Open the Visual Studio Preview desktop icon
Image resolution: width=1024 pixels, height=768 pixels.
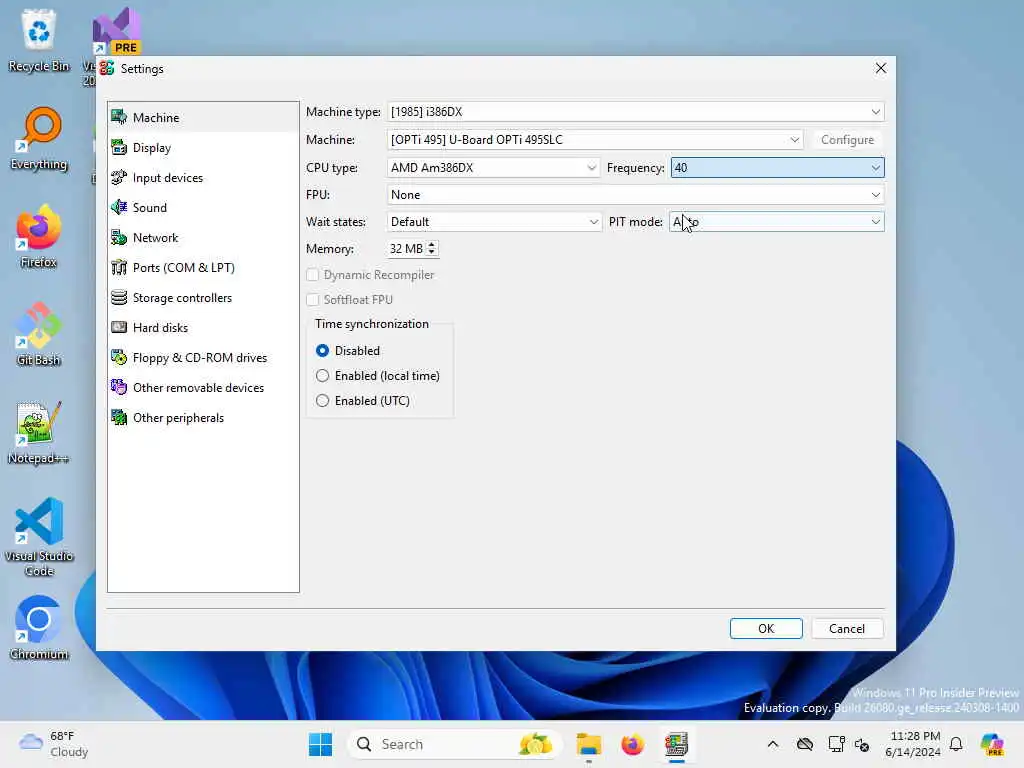[x=116, y=33]
